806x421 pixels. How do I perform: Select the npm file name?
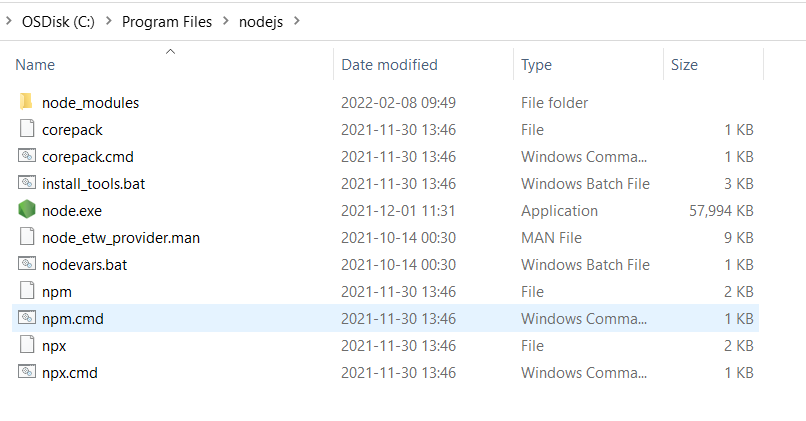click(x=57, y=292)
